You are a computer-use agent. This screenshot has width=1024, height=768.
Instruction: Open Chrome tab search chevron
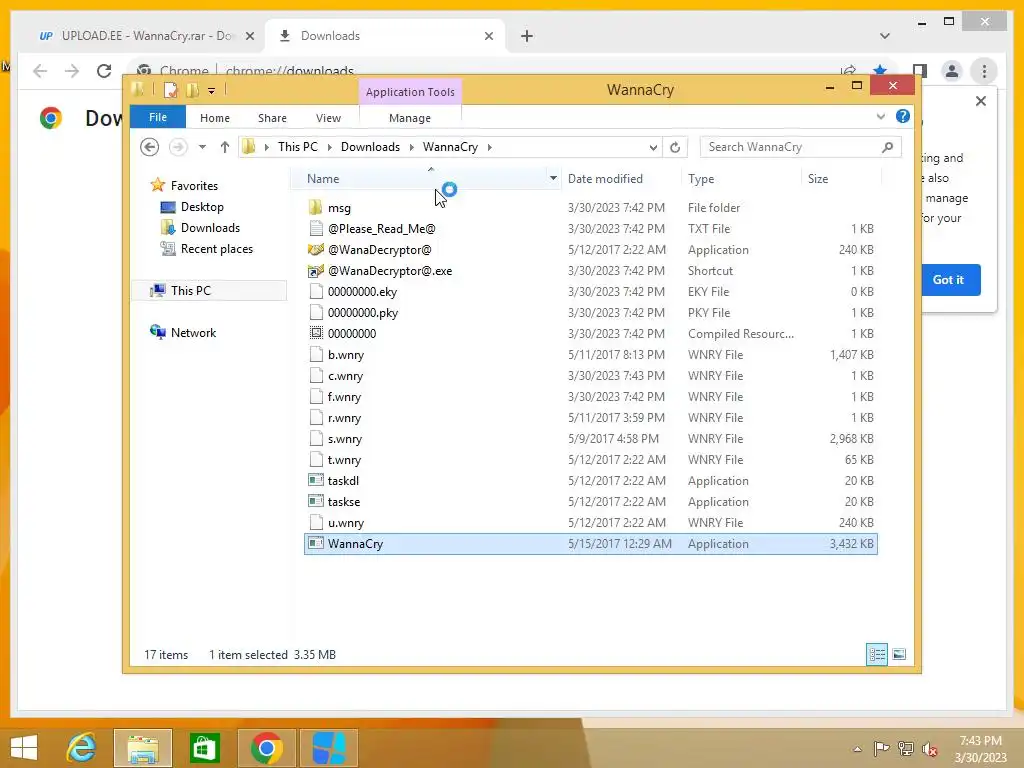pyautogui.click(x=884, y=36)
